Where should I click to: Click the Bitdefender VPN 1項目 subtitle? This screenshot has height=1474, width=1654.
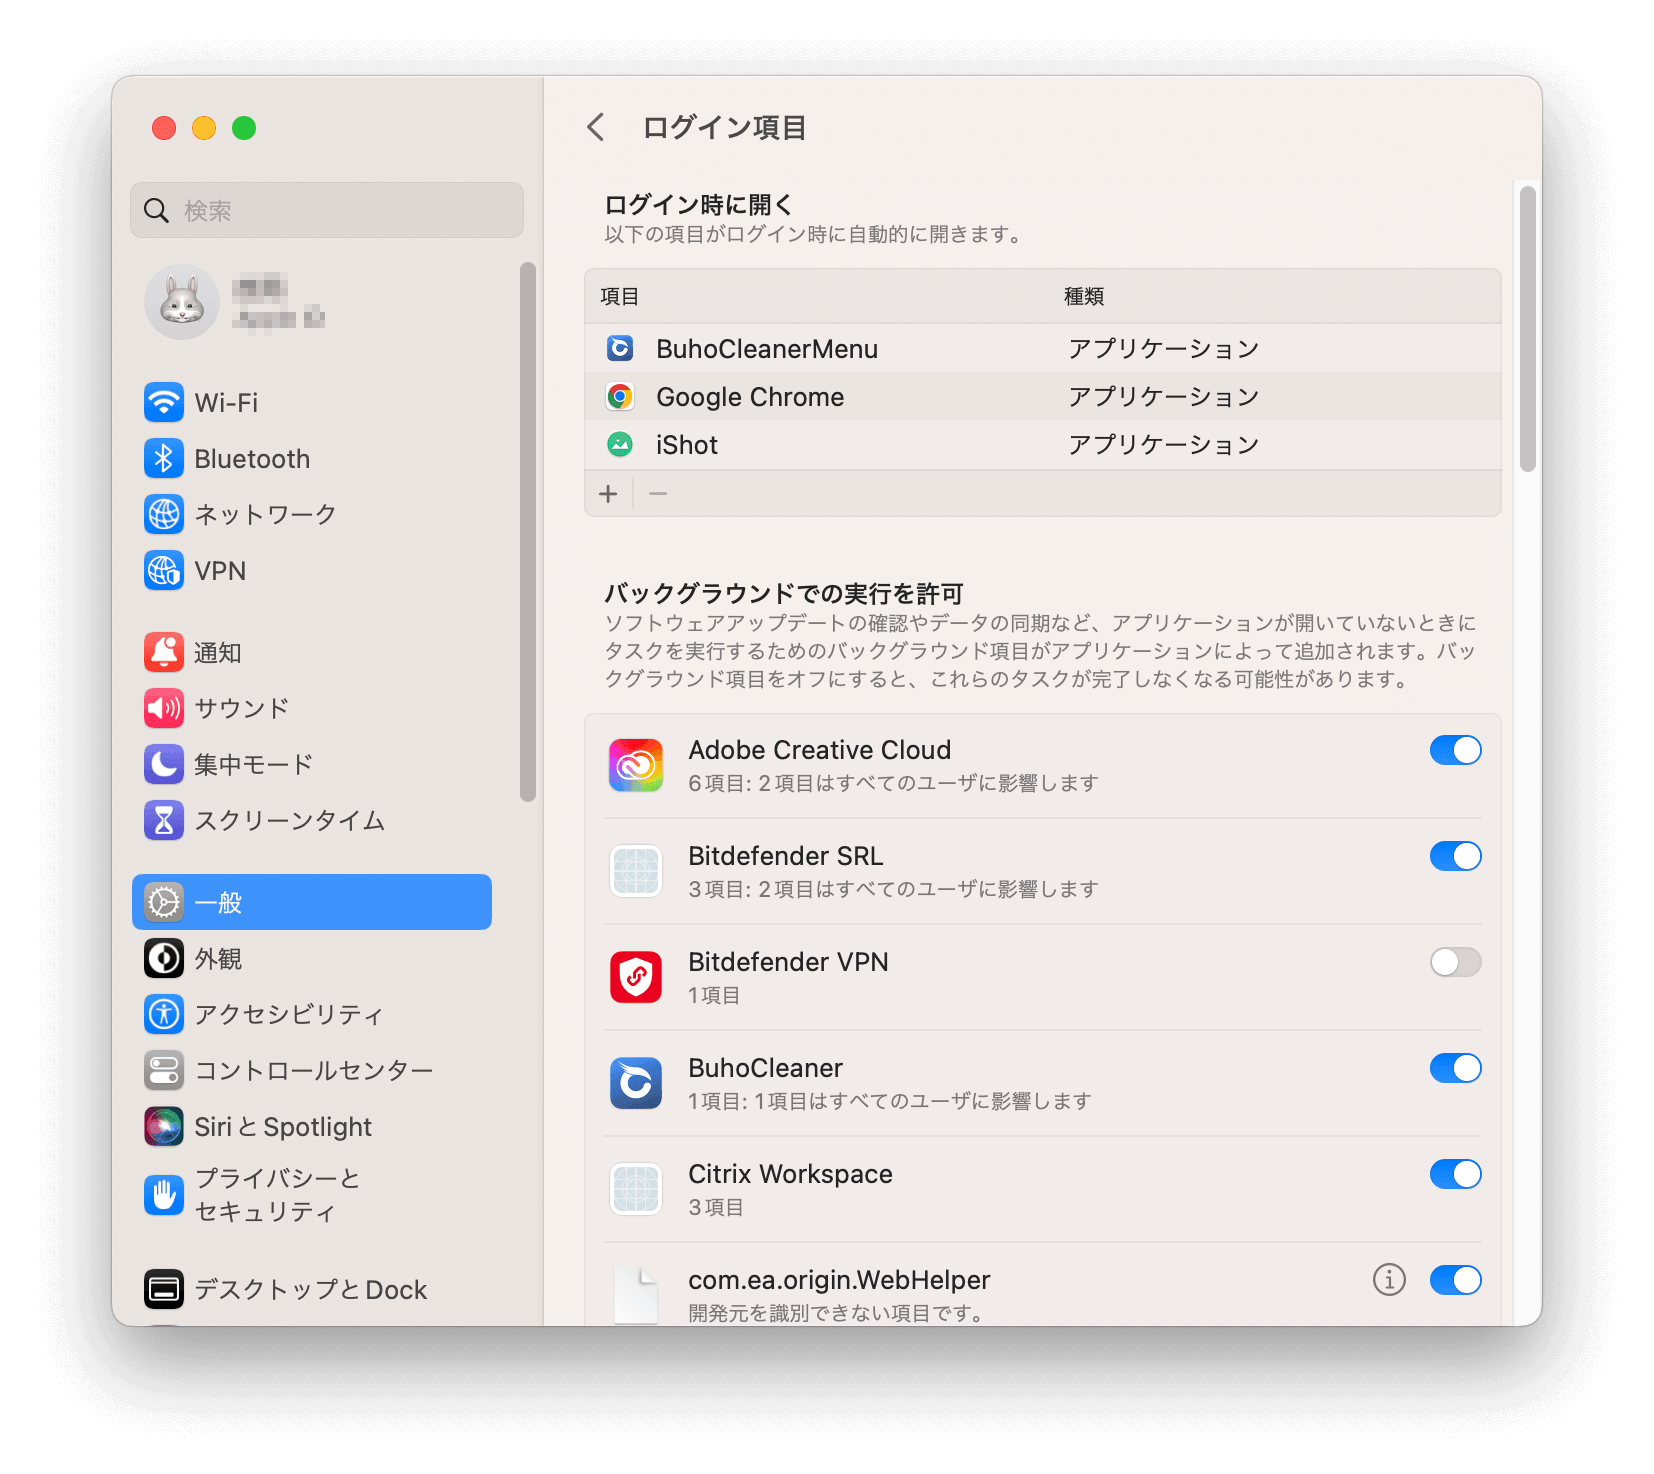[x=714, y=995]
